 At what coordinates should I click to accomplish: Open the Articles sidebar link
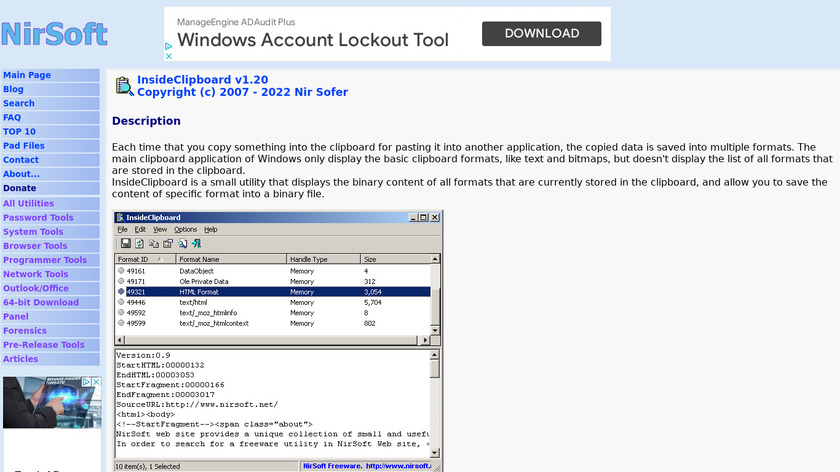tap(20, 359)
